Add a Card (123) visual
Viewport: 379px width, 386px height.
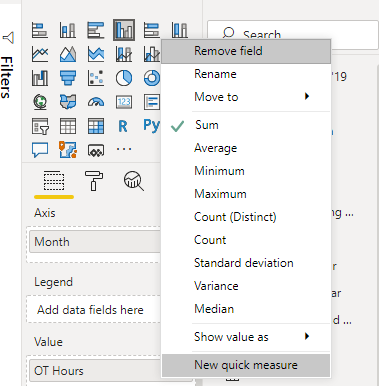click(x=124, y=102)
